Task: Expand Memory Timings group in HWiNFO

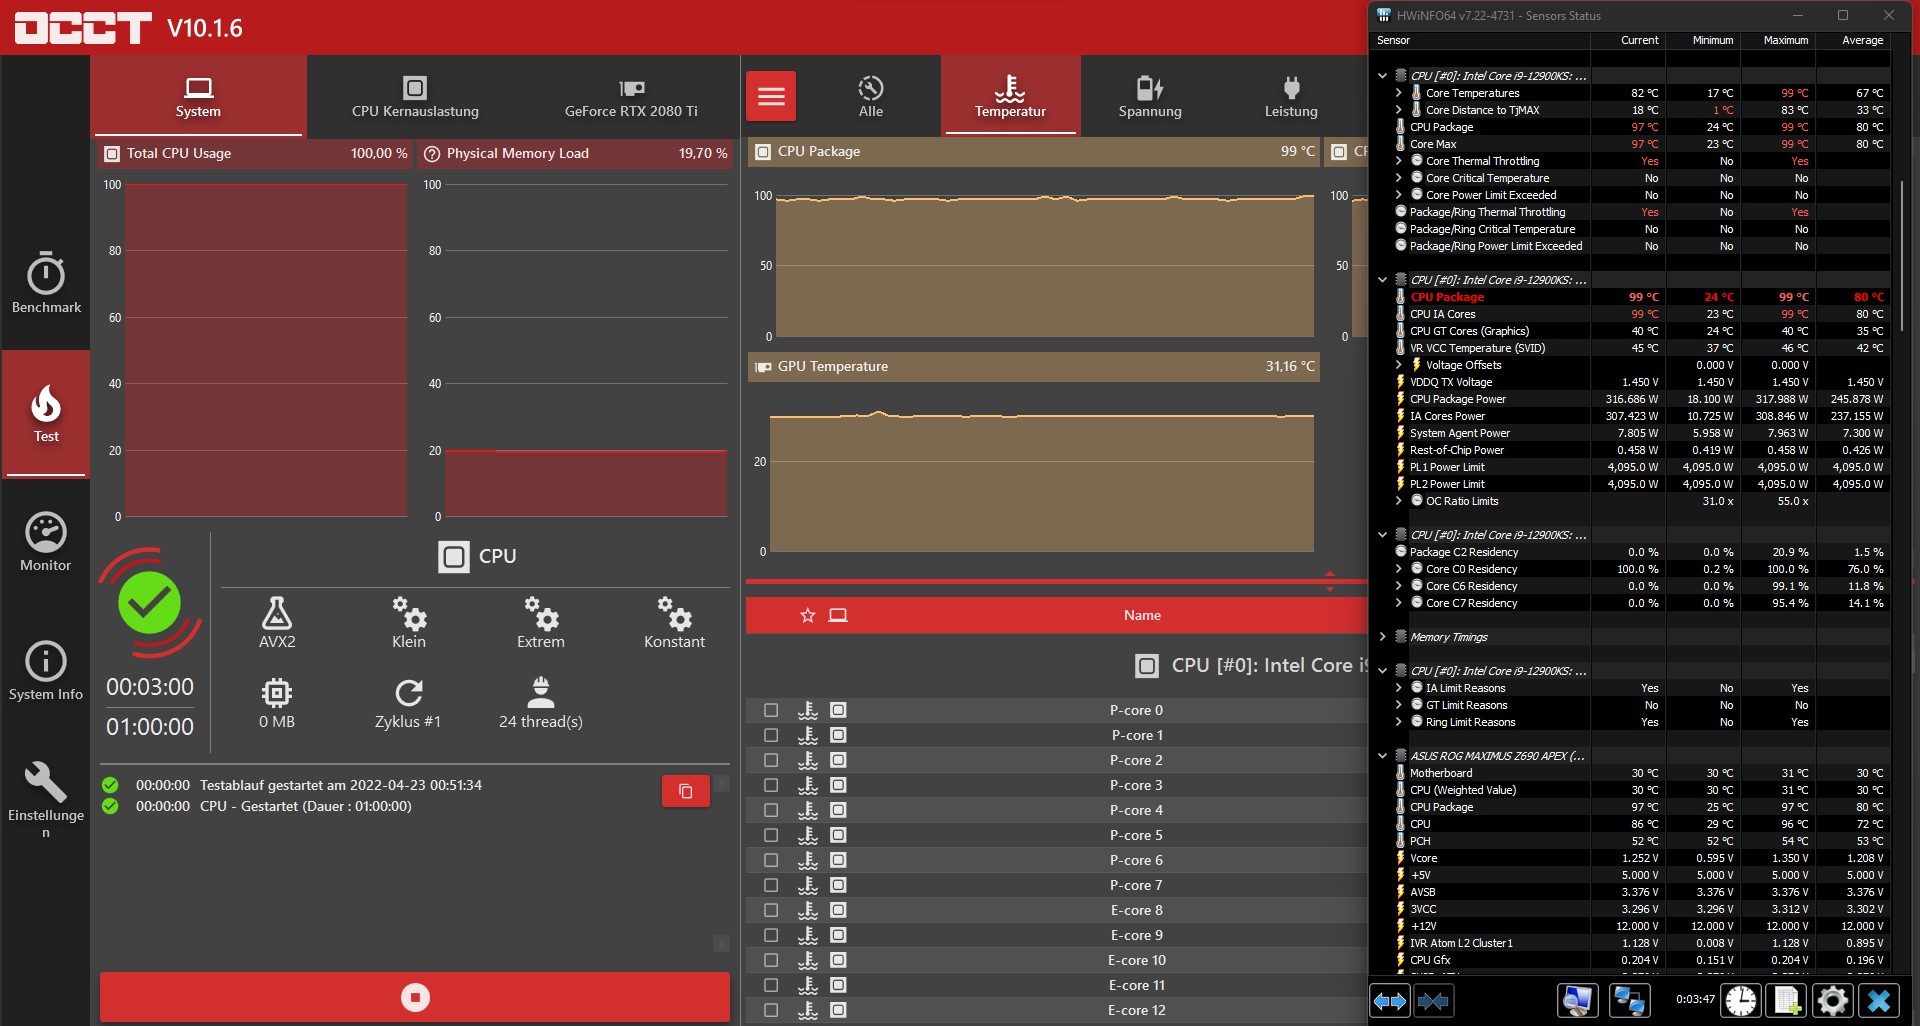Action: coord(1382,637)
